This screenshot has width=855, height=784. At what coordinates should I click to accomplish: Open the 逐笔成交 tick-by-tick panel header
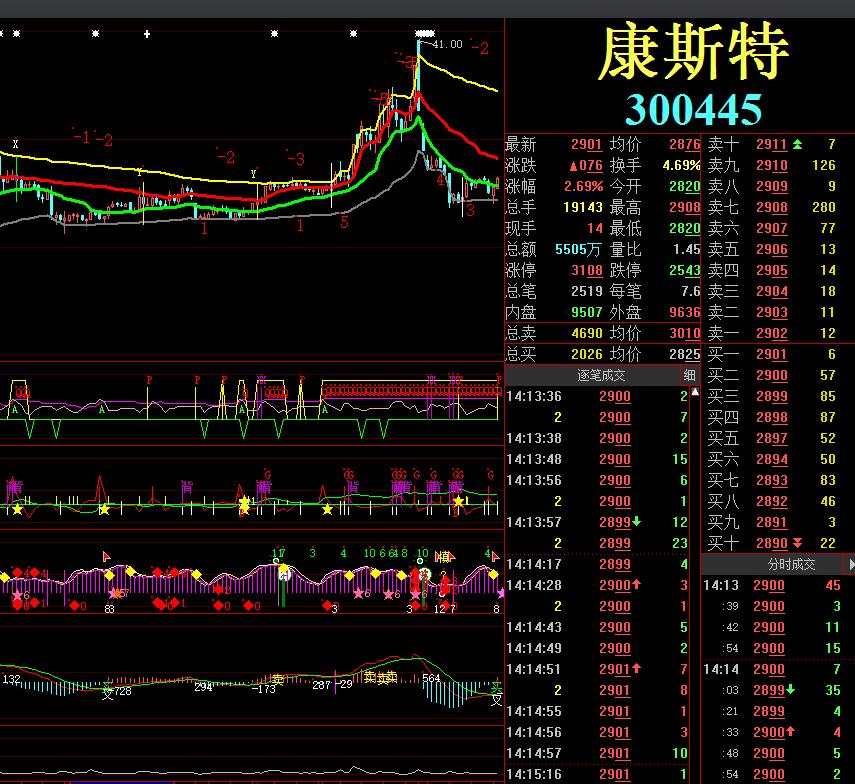601,375
